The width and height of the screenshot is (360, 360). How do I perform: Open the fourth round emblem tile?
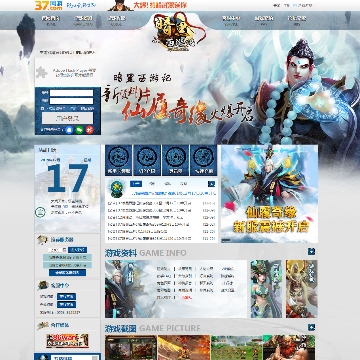tap(204, 160)
